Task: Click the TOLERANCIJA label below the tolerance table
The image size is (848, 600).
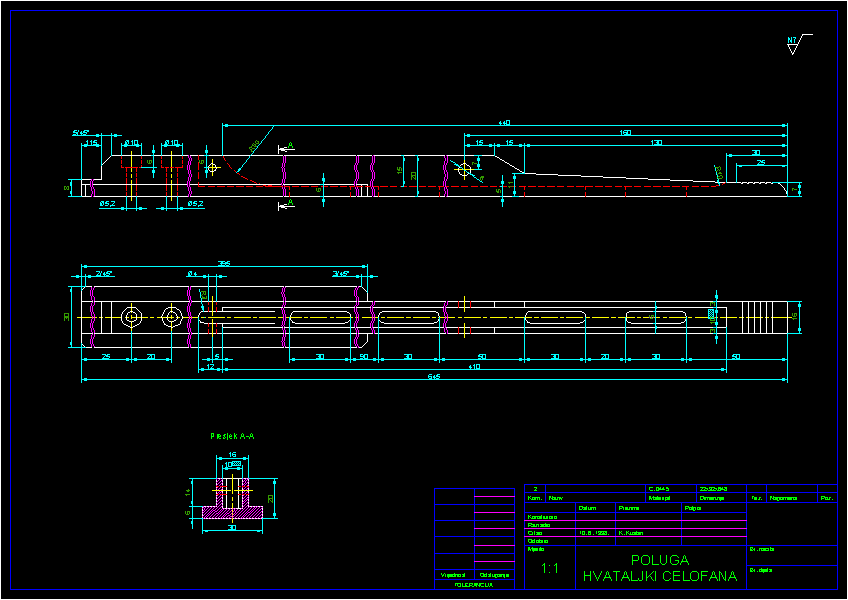Action: [x=473, y=587]
